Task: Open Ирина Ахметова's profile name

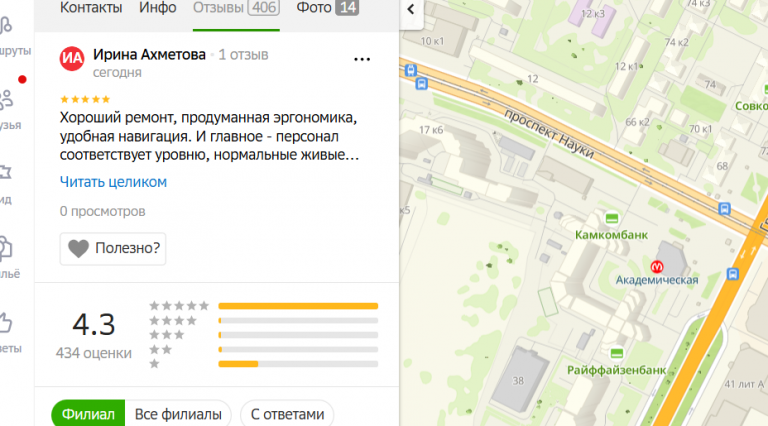Action: coord(149,54)
